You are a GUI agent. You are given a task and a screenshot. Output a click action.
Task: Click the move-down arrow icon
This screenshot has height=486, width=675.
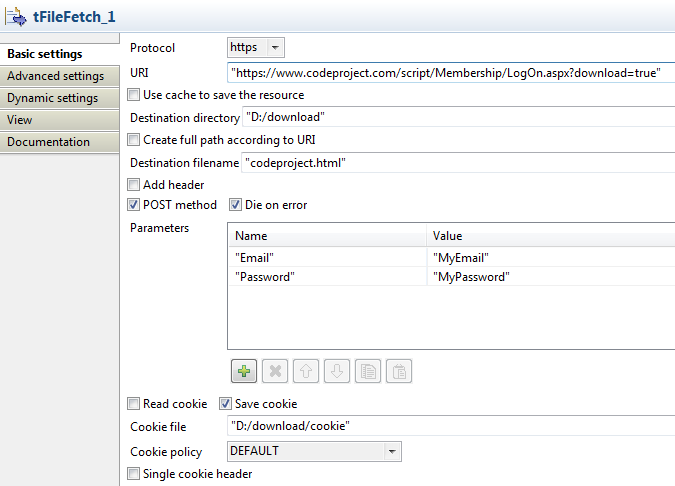[x=338, y=371]
